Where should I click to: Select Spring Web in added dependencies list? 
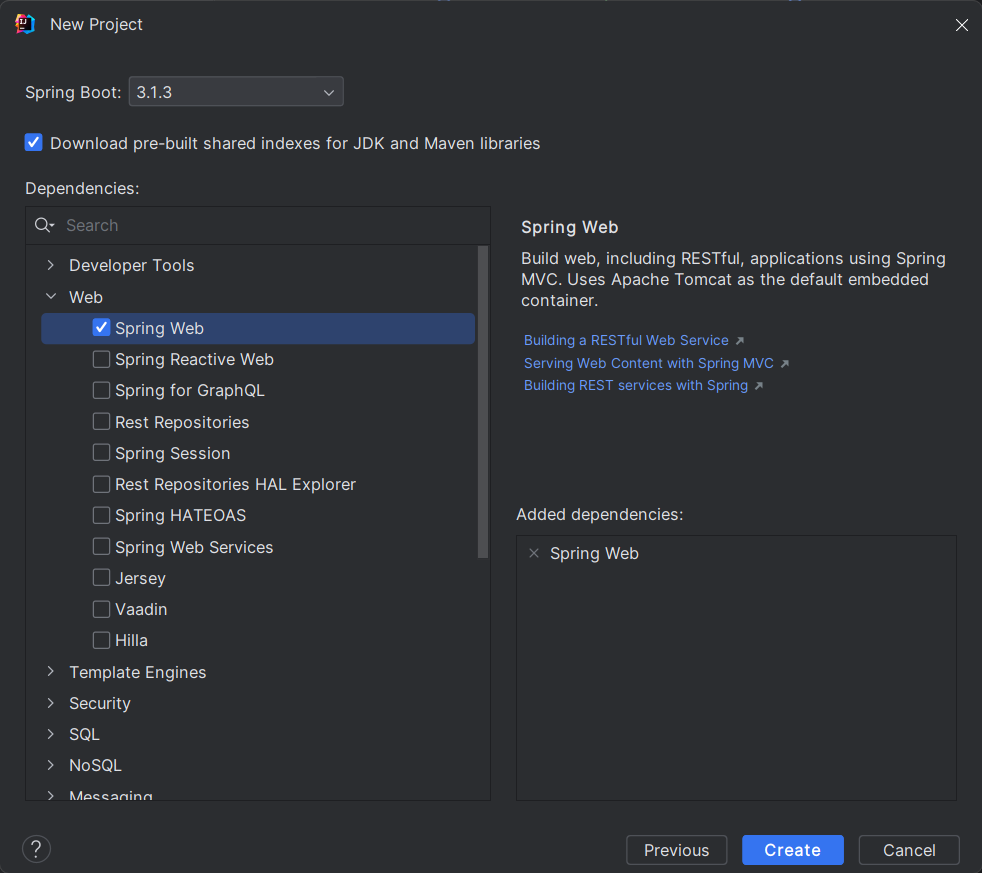pos(594,554)
